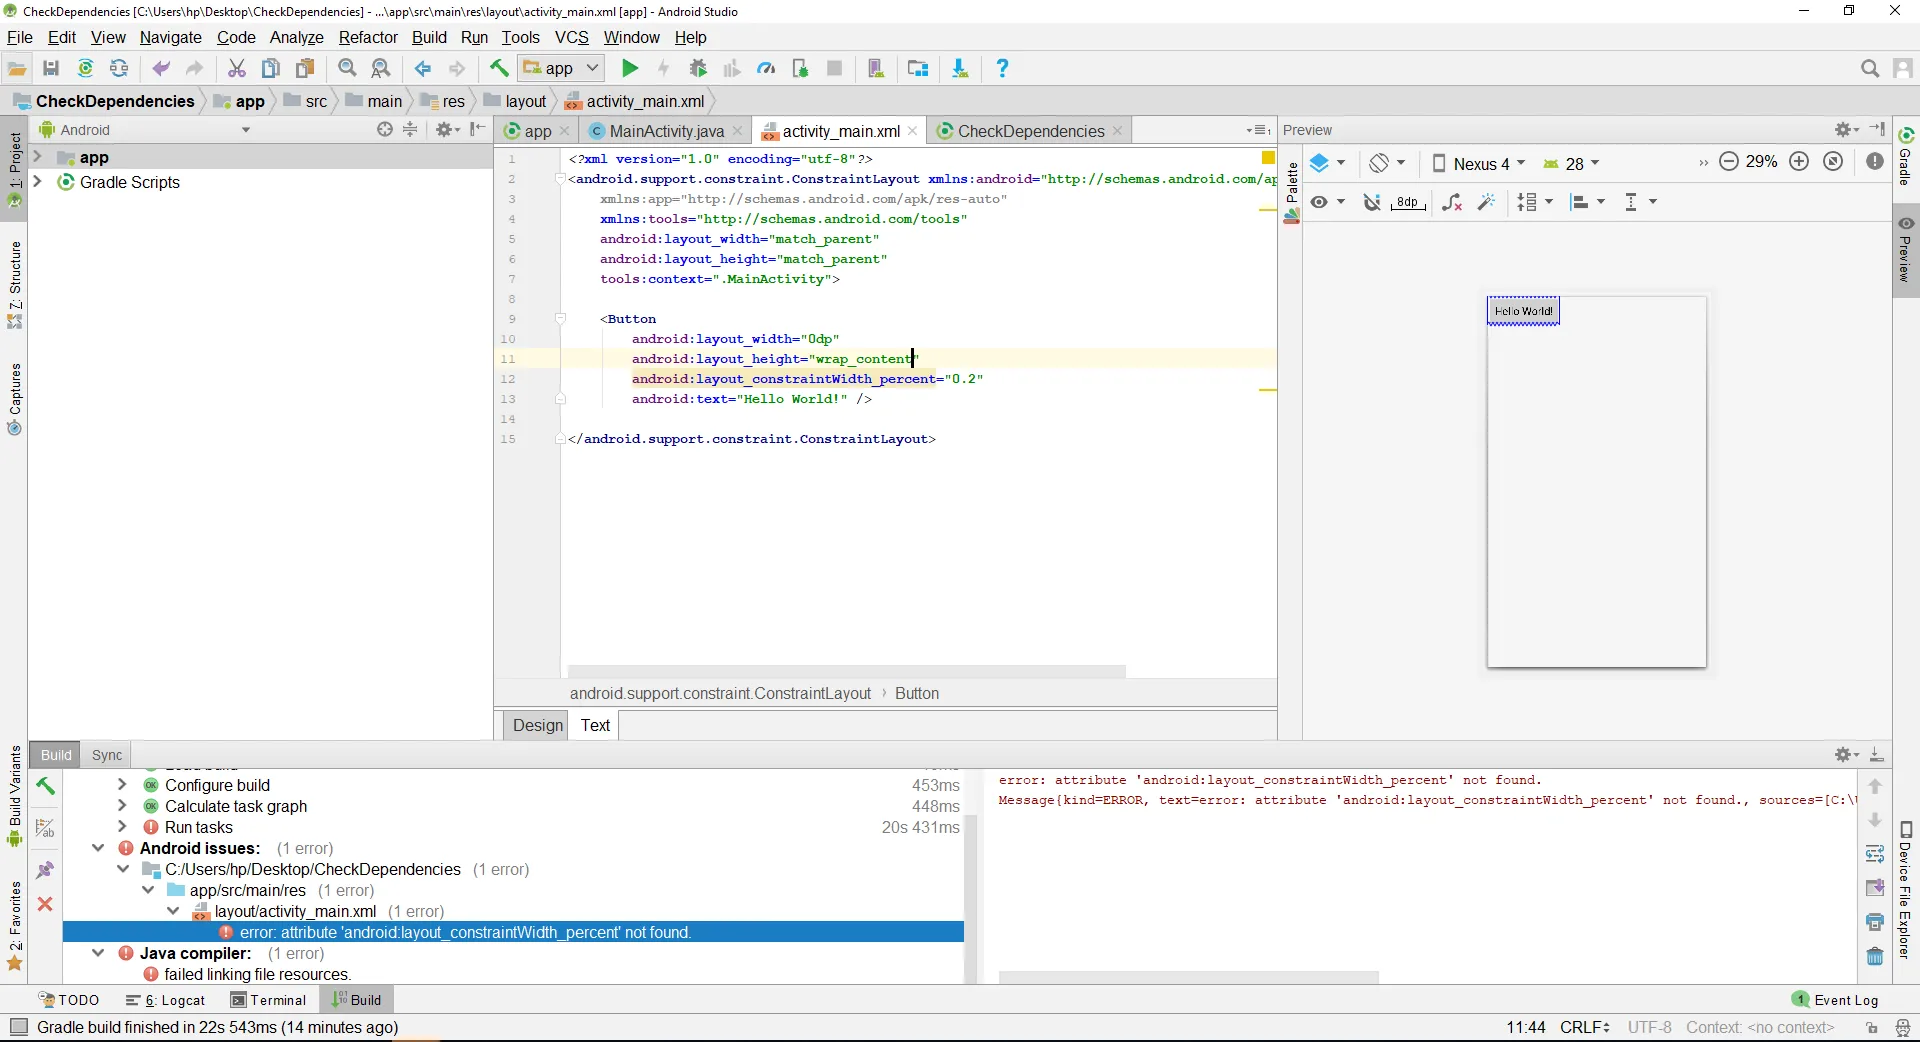This screenshot has height=1042, width=1920.
Task: Click the Make Project hammer icon
Action: coord(498,69)
